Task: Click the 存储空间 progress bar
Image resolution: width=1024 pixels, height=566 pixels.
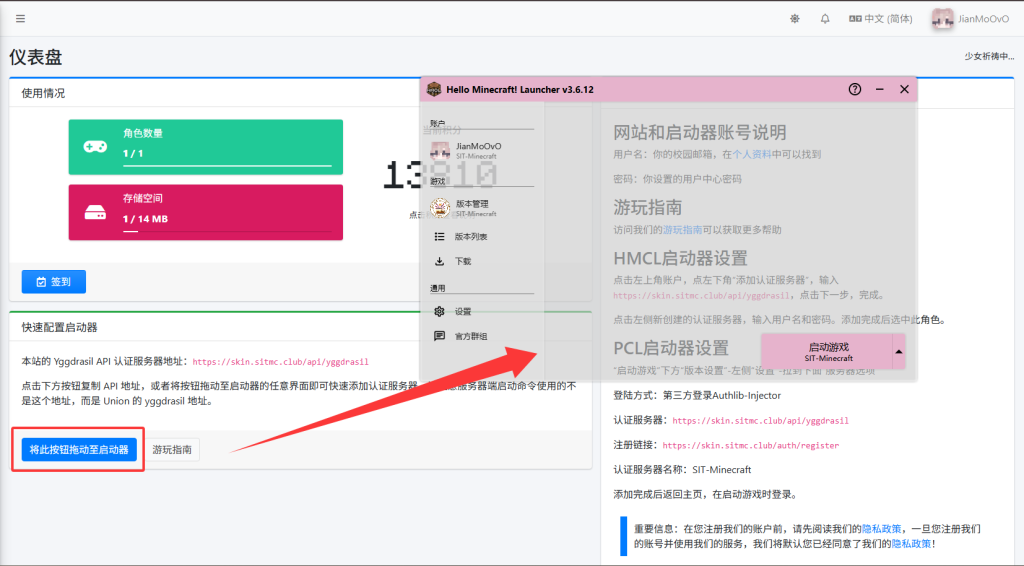Action: pyautogui.click(x=227, y=231)
